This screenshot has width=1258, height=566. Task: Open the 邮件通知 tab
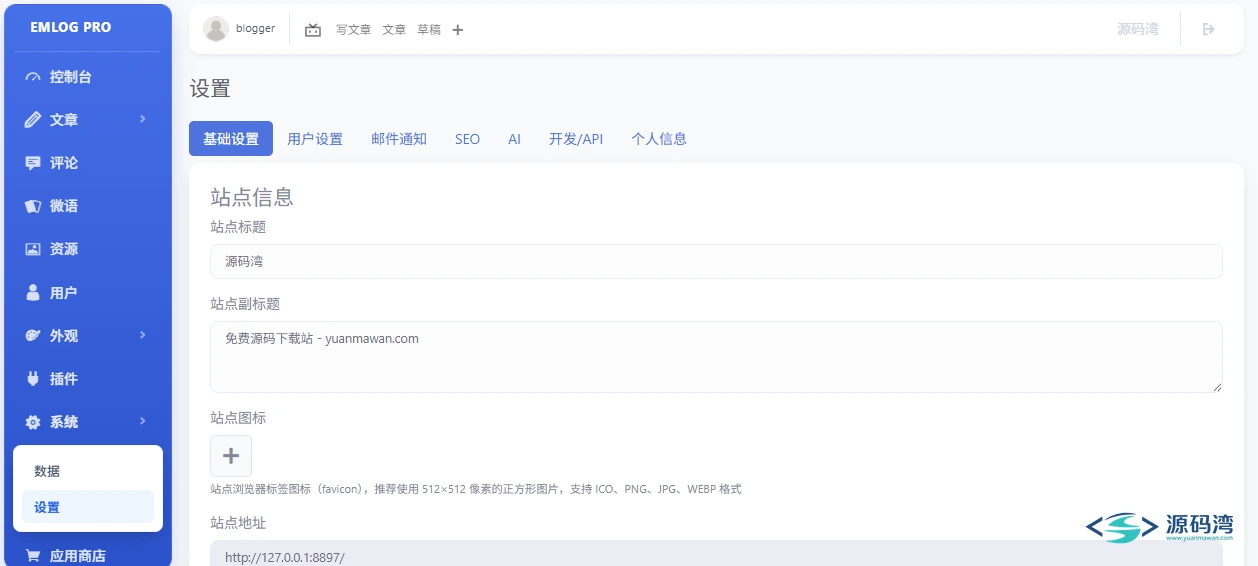[x=399, y=139]
